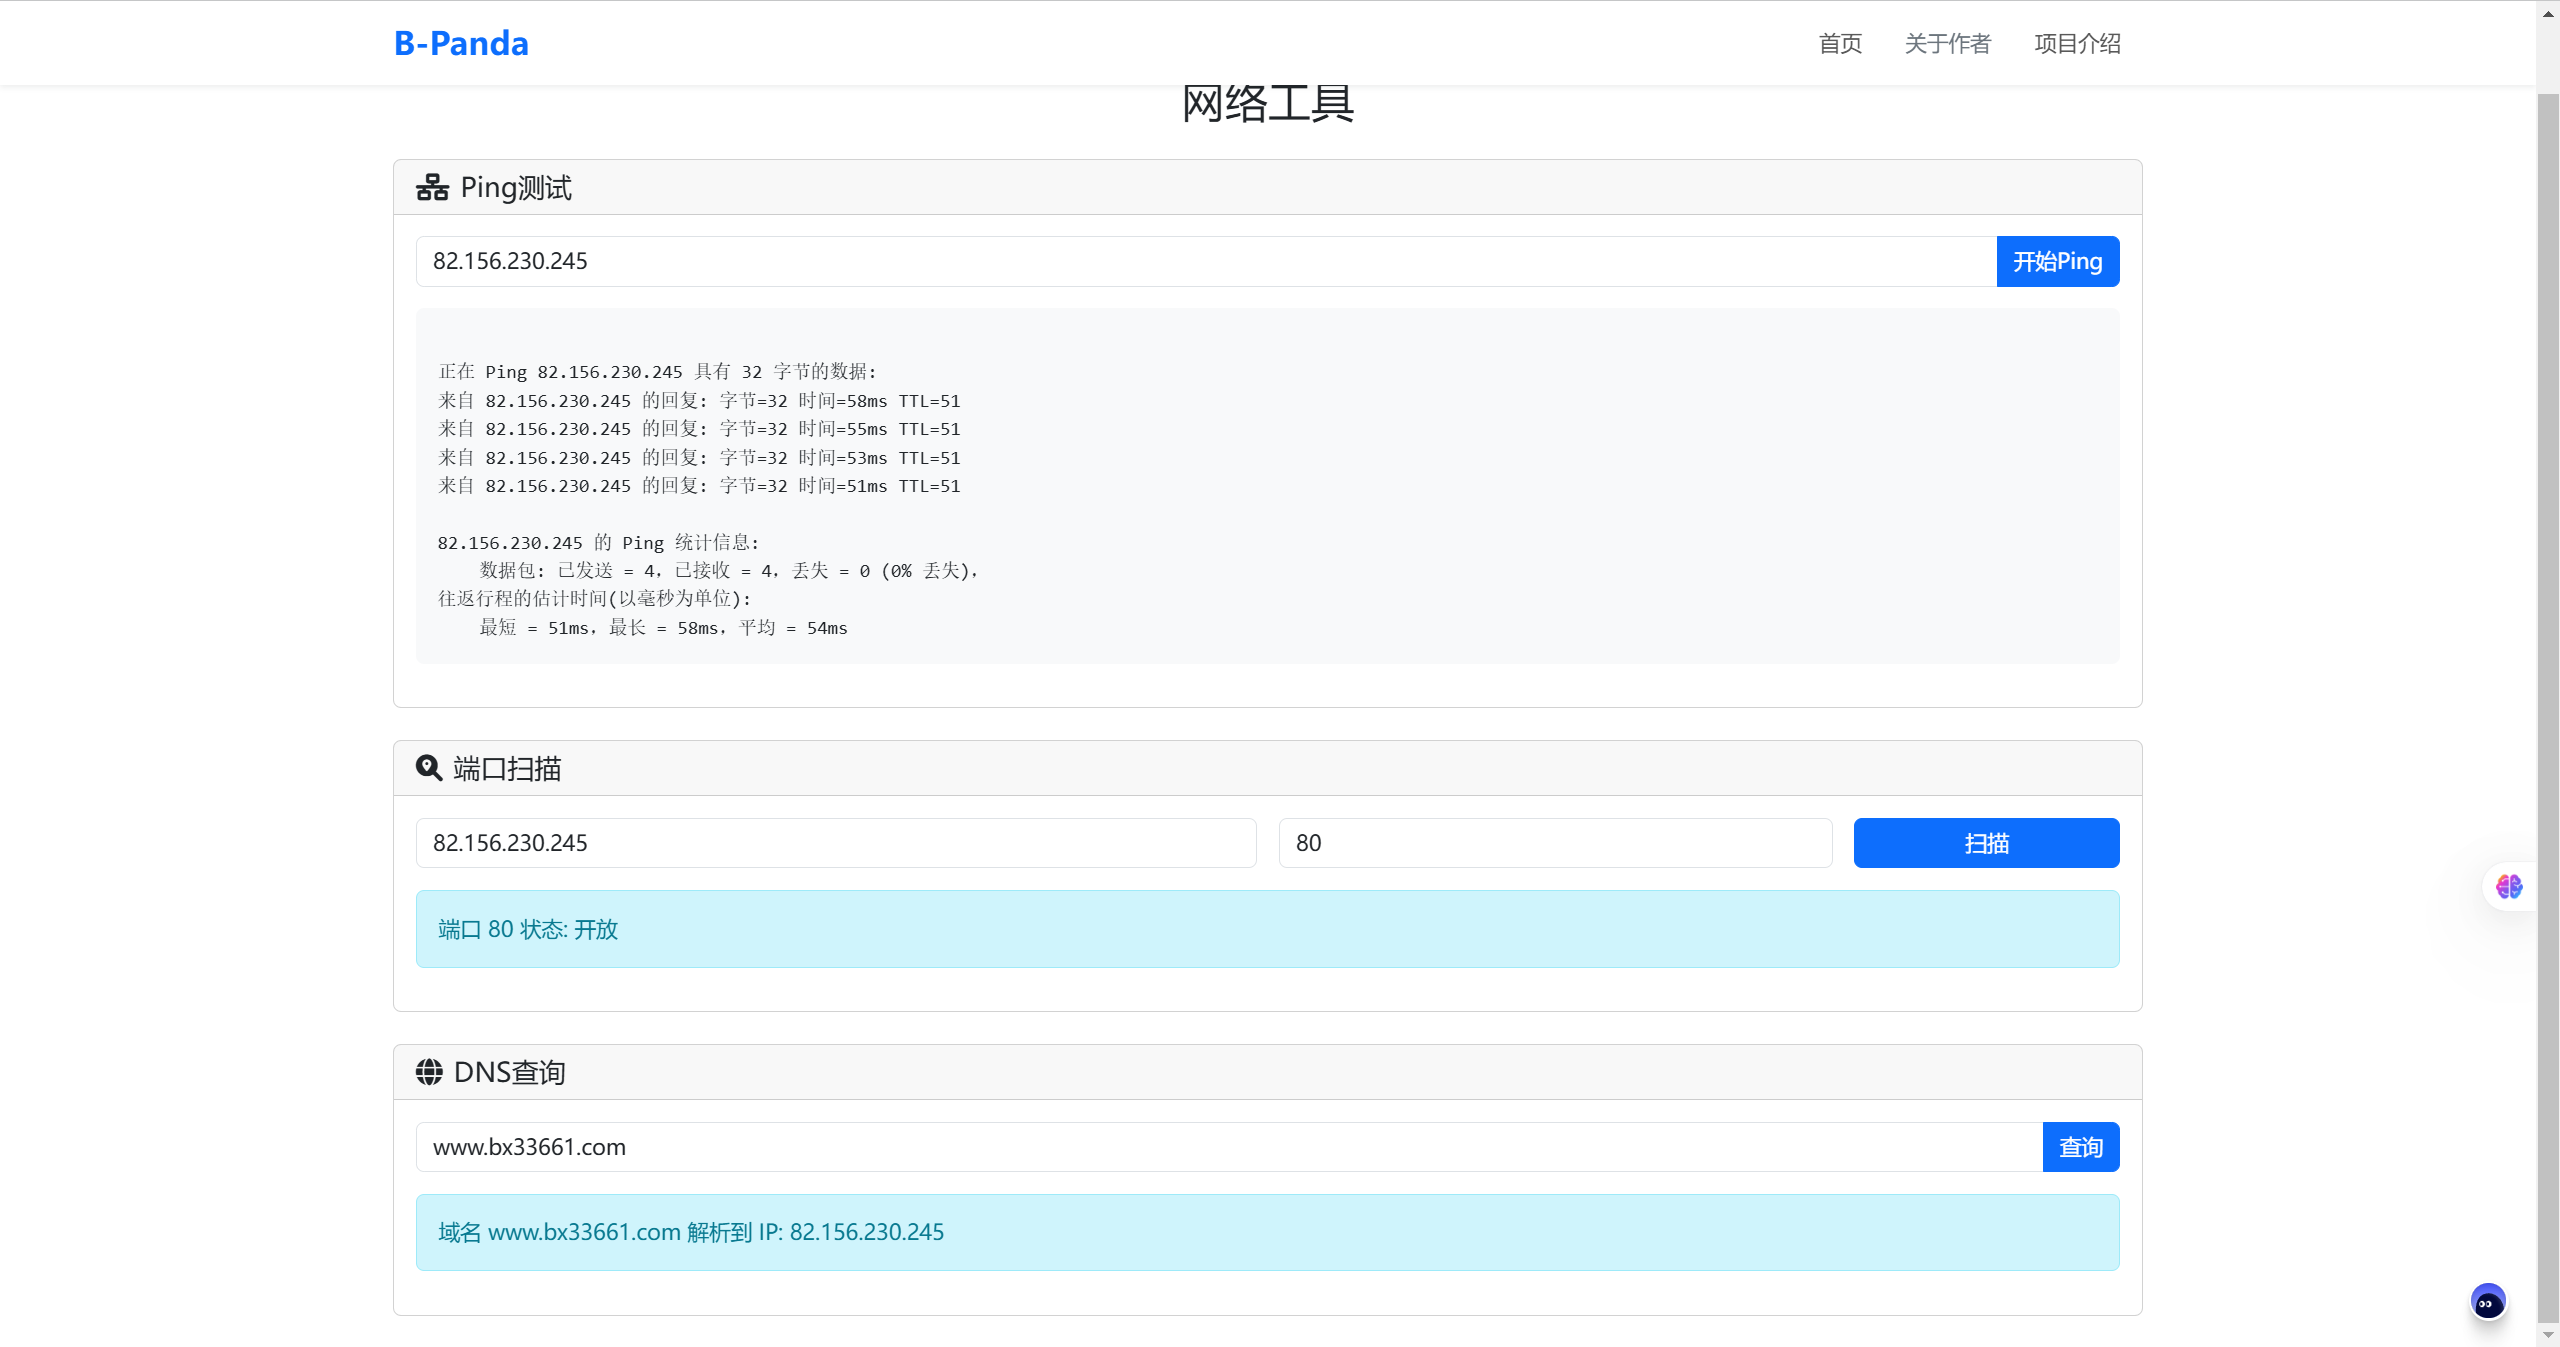The width and height of the screenshot is (2560, 1347).
Task: Focus the Ping IP address input field
Action: coord(1206,261)
